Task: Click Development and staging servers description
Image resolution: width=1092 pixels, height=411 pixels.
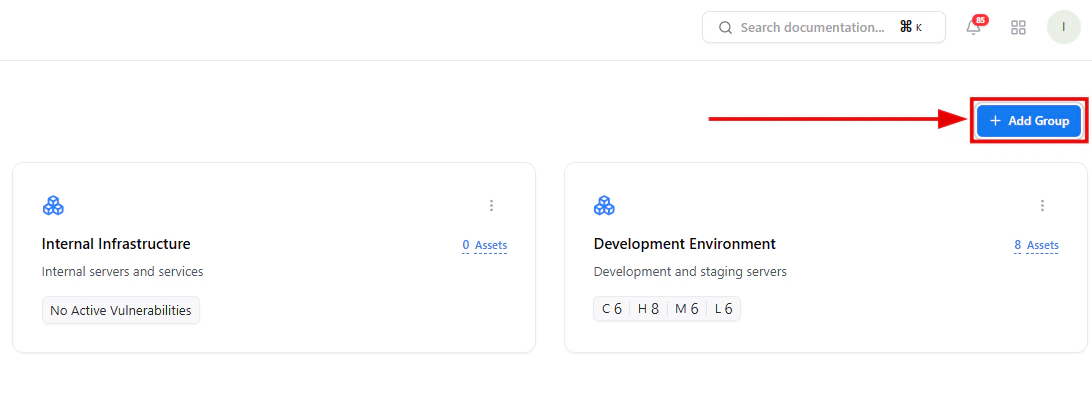Action: tap(690, 272)
